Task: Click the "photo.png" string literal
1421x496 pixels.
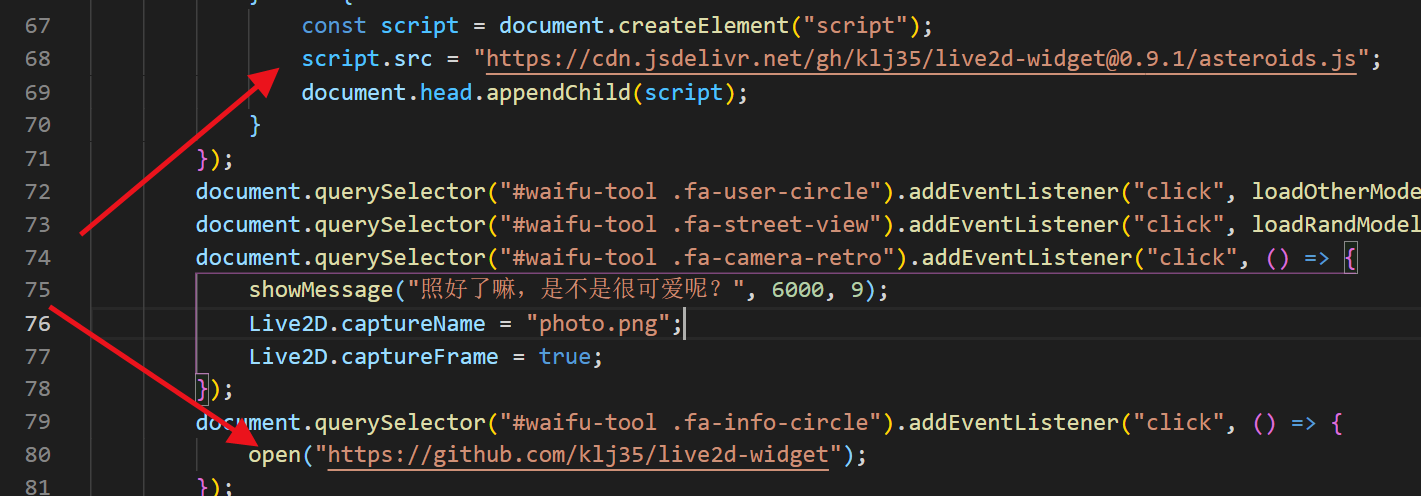Action: click(598, 323)
